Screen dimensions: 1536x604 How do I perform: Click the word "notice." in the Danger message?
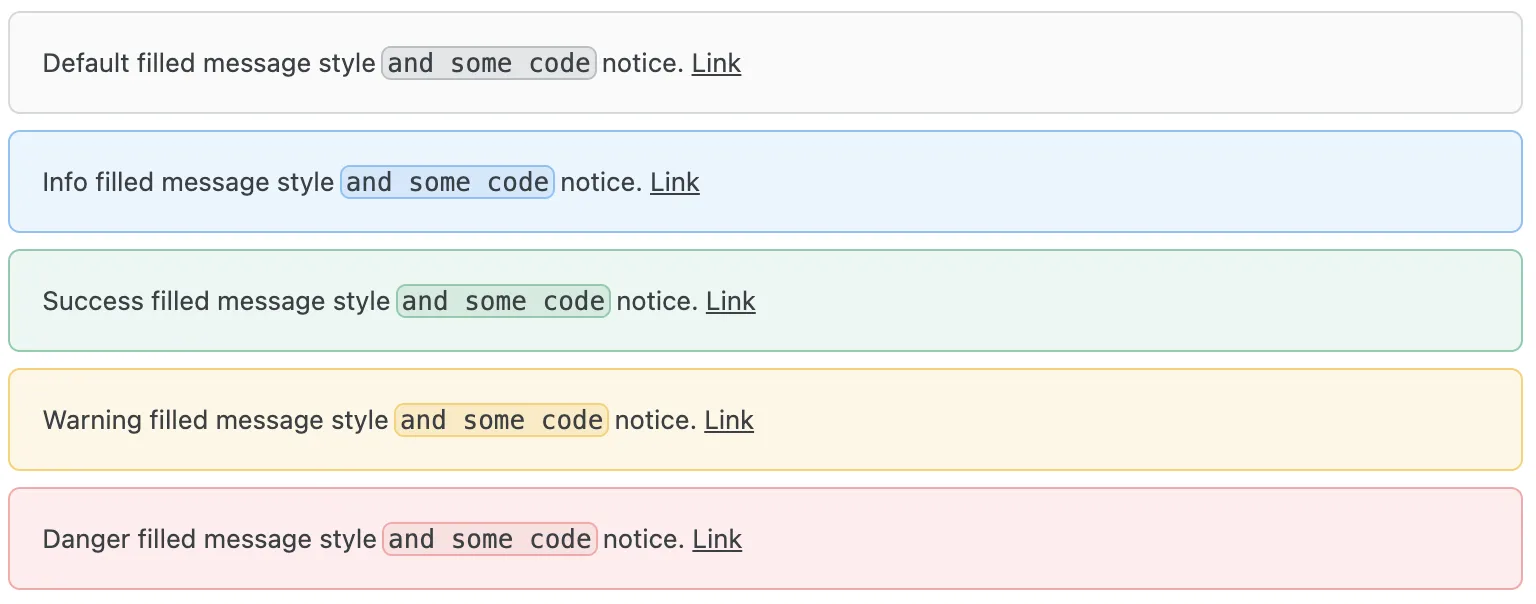(644, 539)
